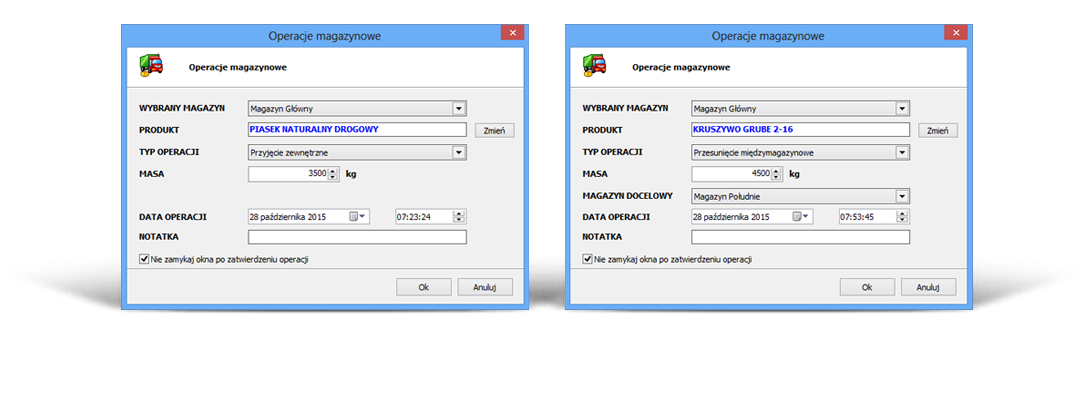Screen dimensions: 1084x413
Task: Expand the 'Przyjęcie zewnętrzne' operation type dropdown
Action: [459, 152]
